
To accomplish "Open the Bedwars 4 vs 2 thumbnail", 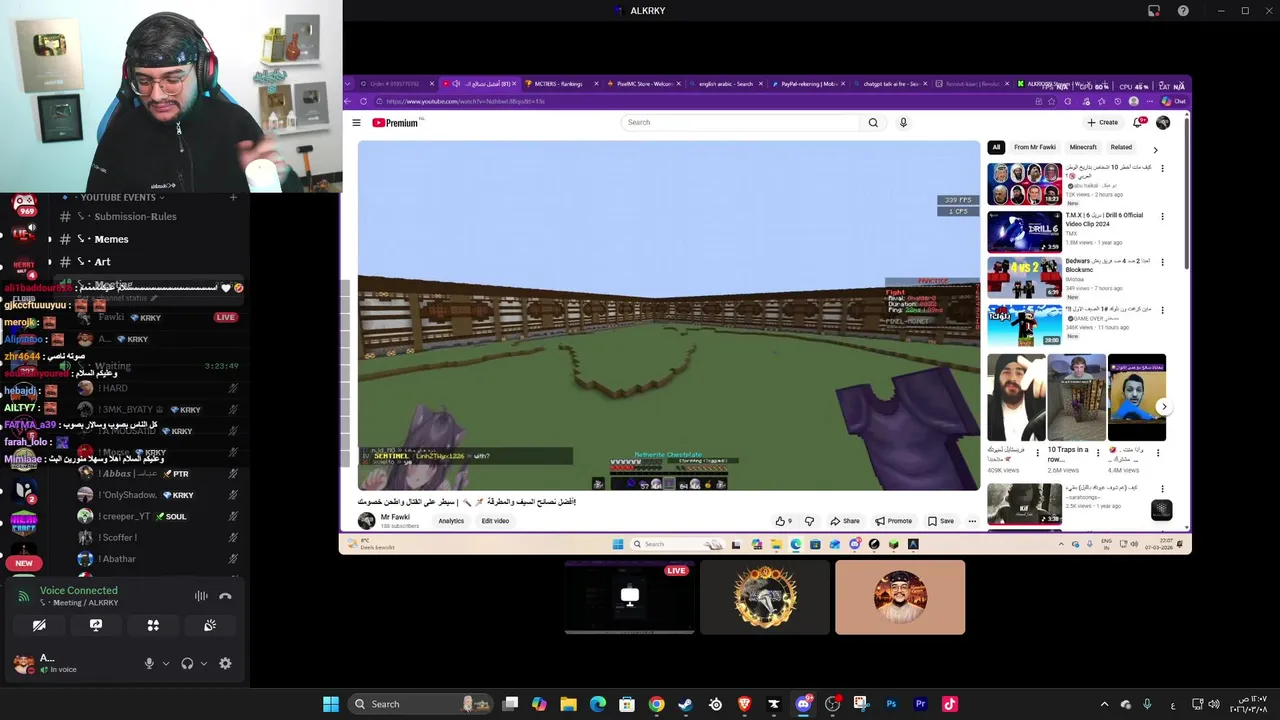I will tap(1024, 278).
